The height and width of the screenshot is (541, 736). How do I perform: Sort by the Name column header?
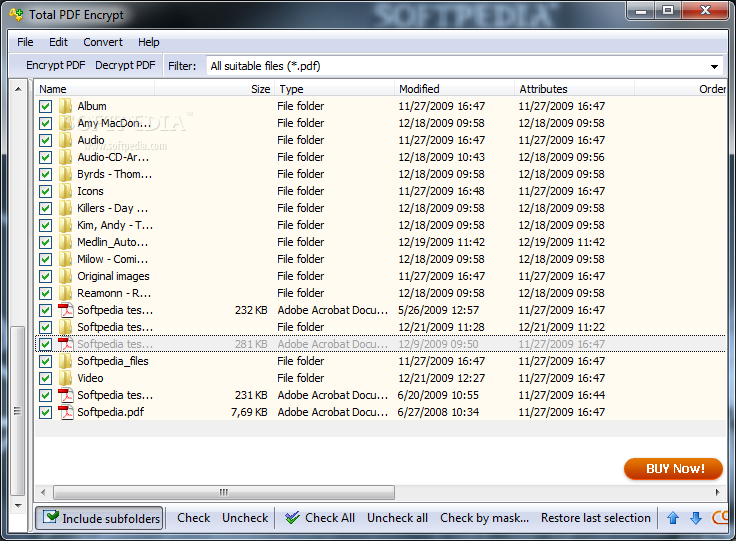[x=94, y=89]
